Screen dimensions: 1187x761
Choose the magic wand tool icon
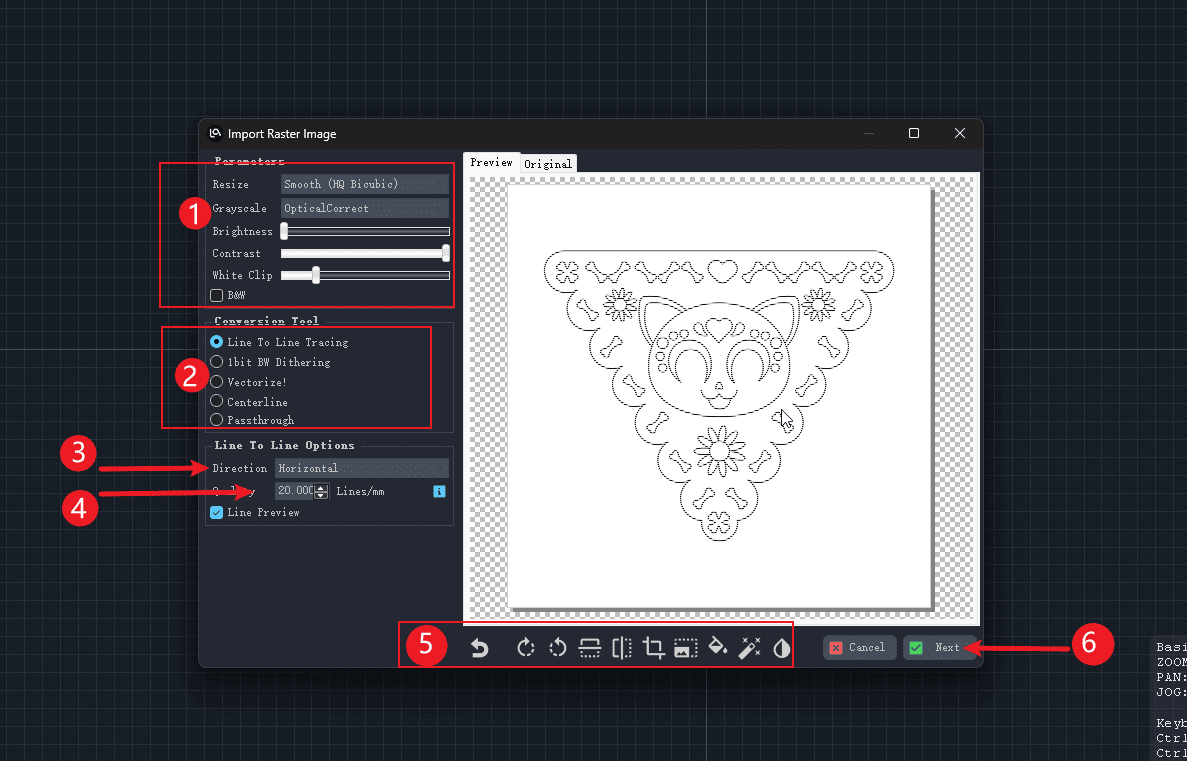coord(749,648)
